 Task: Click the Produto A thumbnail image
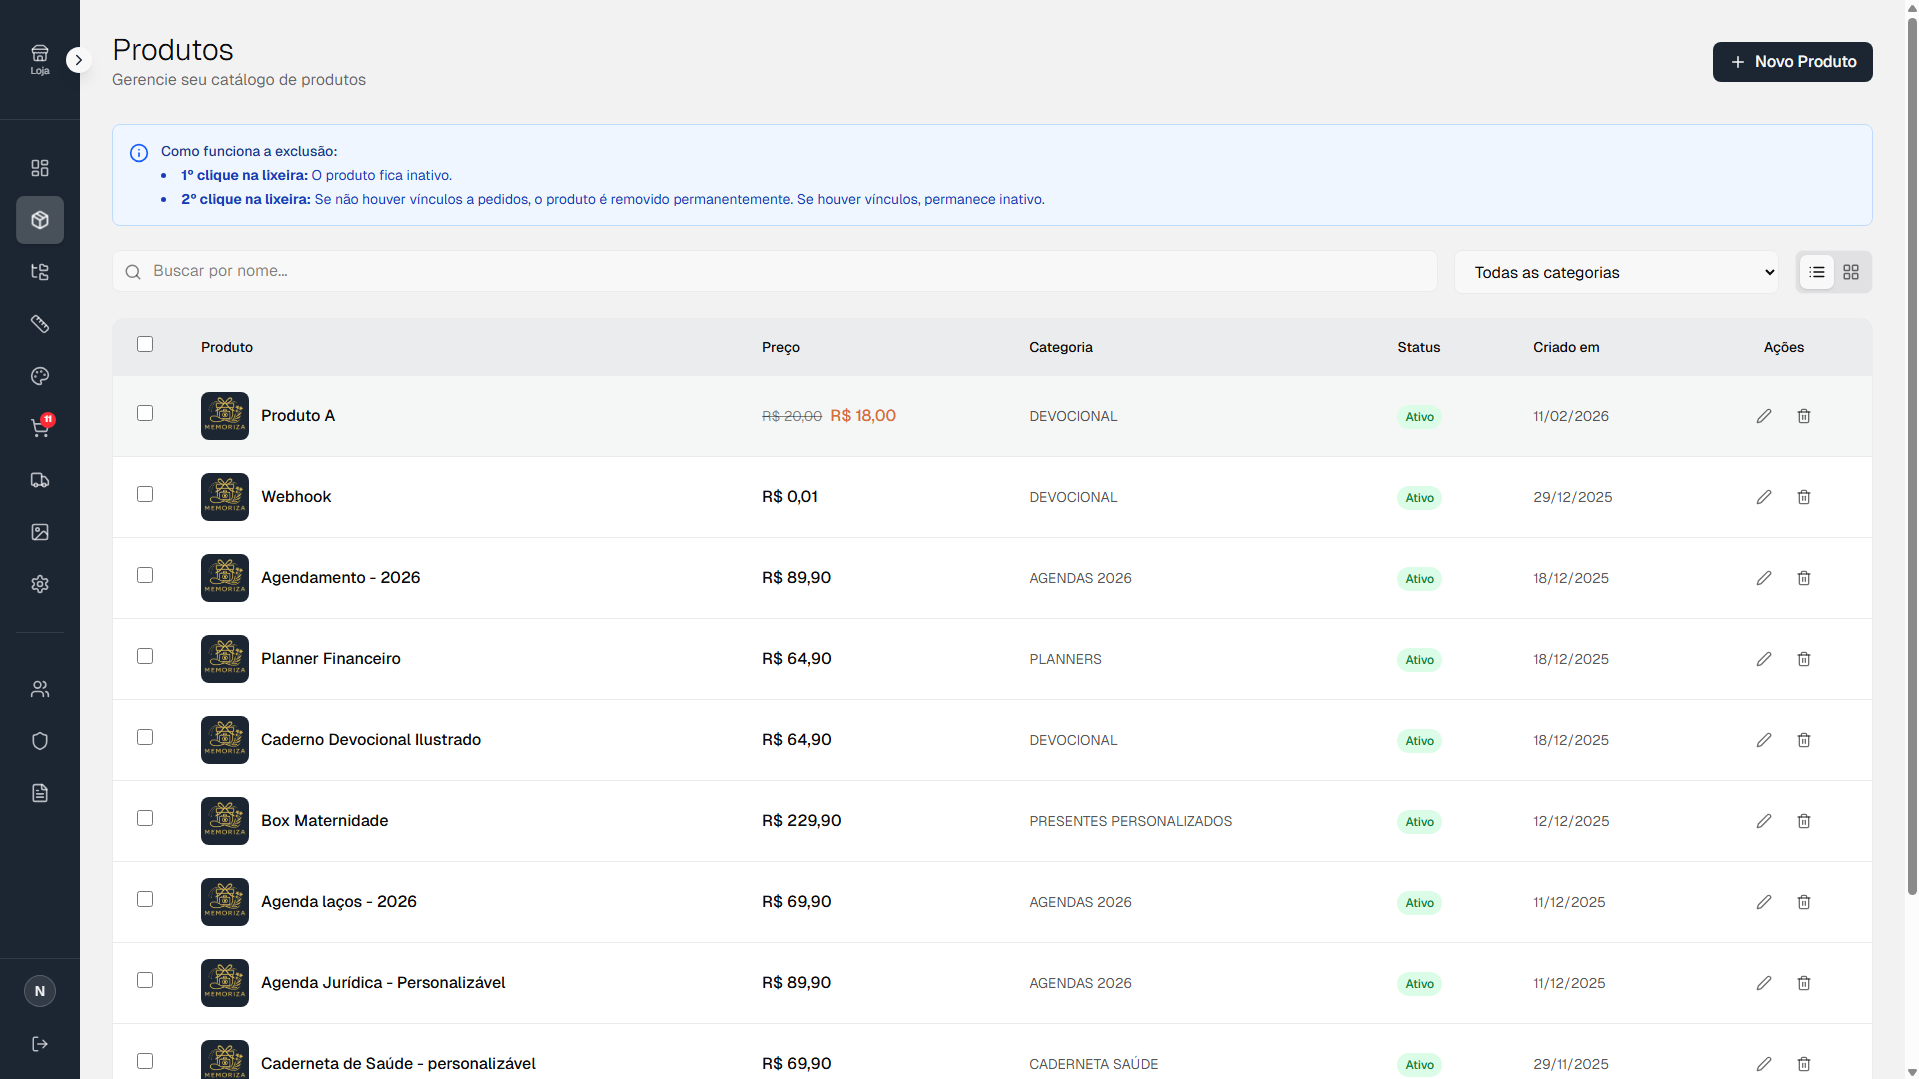[225, 416]
